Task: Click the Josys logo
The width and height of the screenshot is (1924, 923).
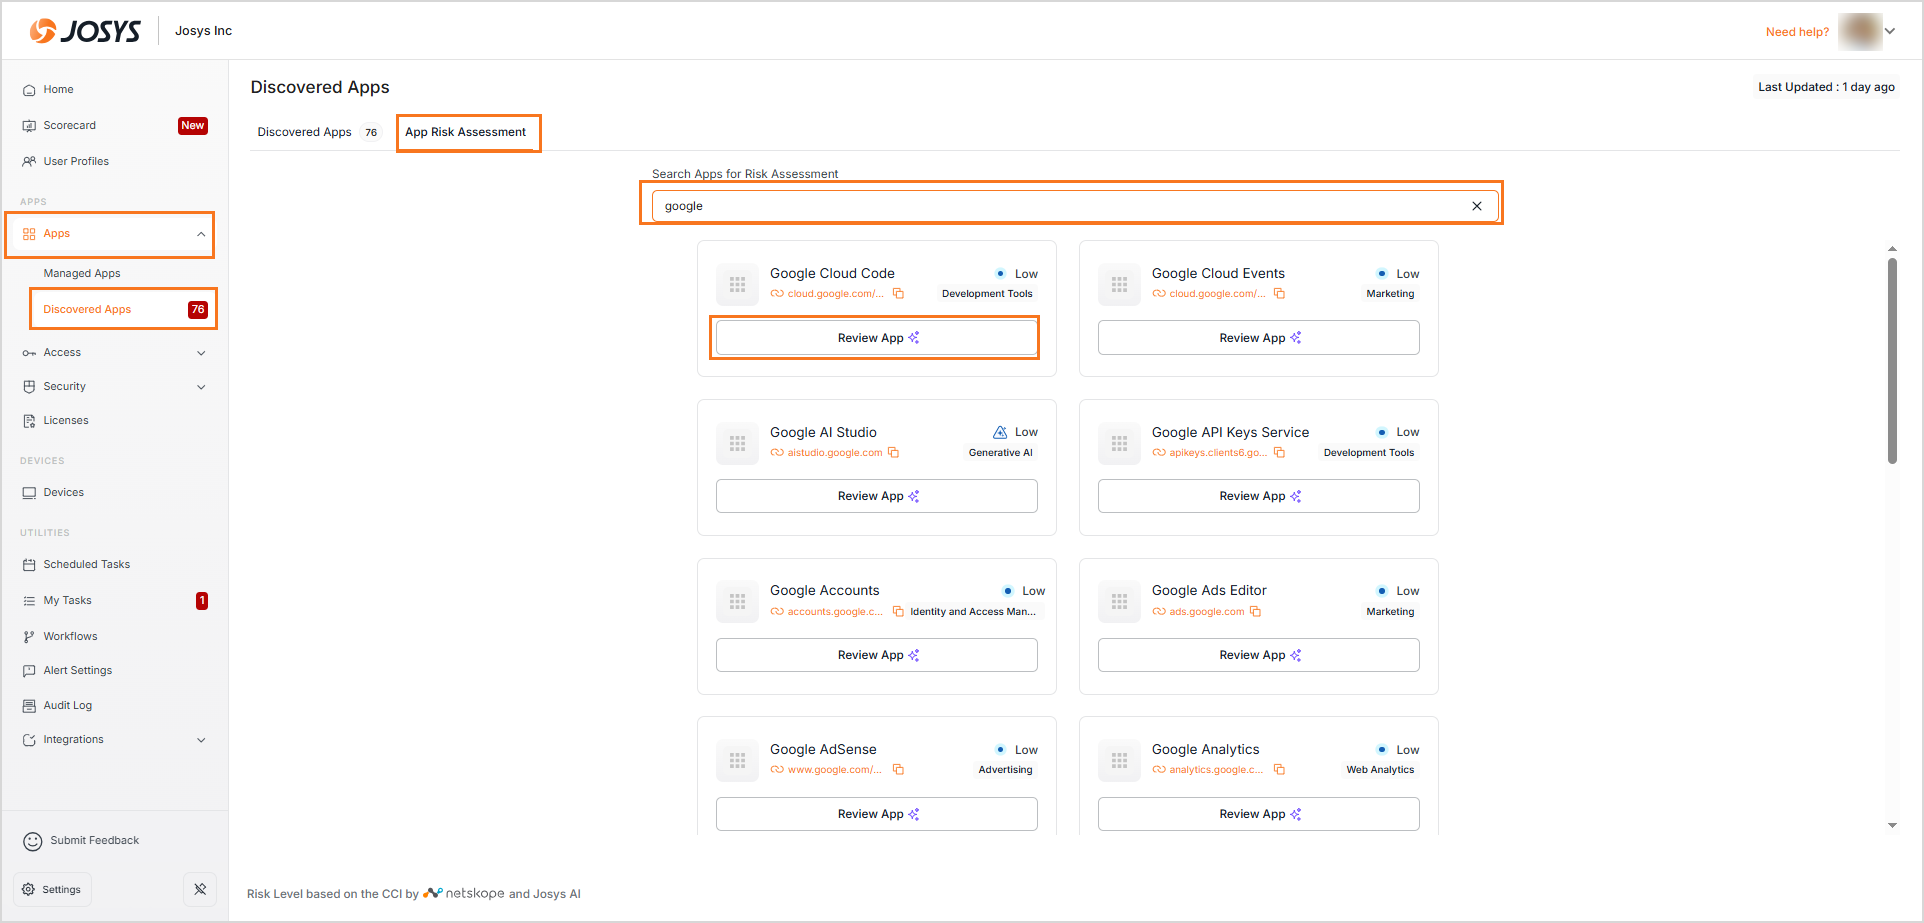Action: [85, 31]
